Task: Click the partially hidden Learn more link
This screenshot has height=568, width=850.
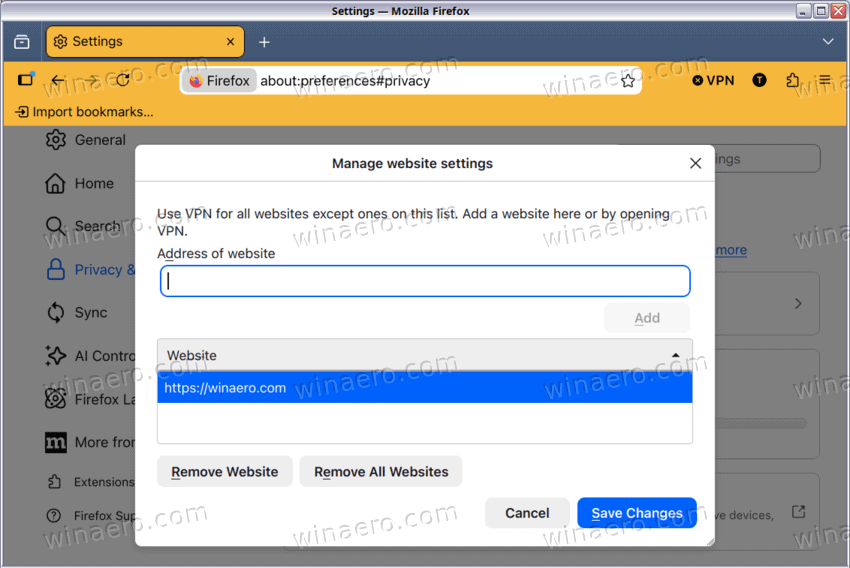Action: tap(731, 250)
